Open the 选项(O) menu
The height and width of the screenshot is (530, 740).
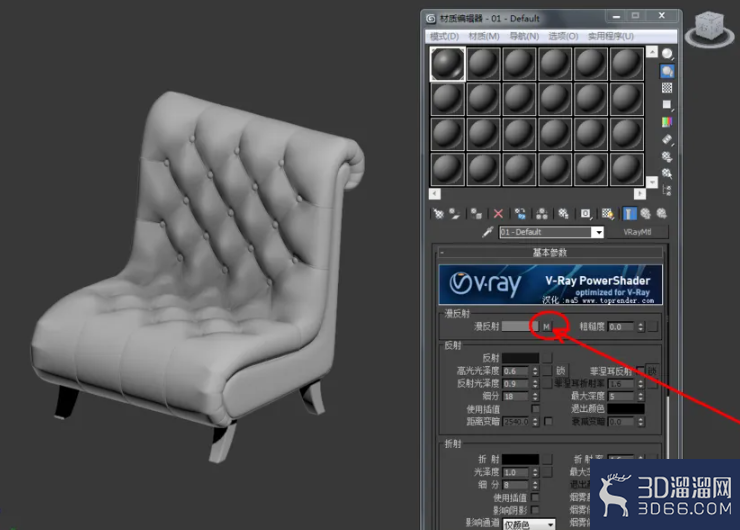563,36
